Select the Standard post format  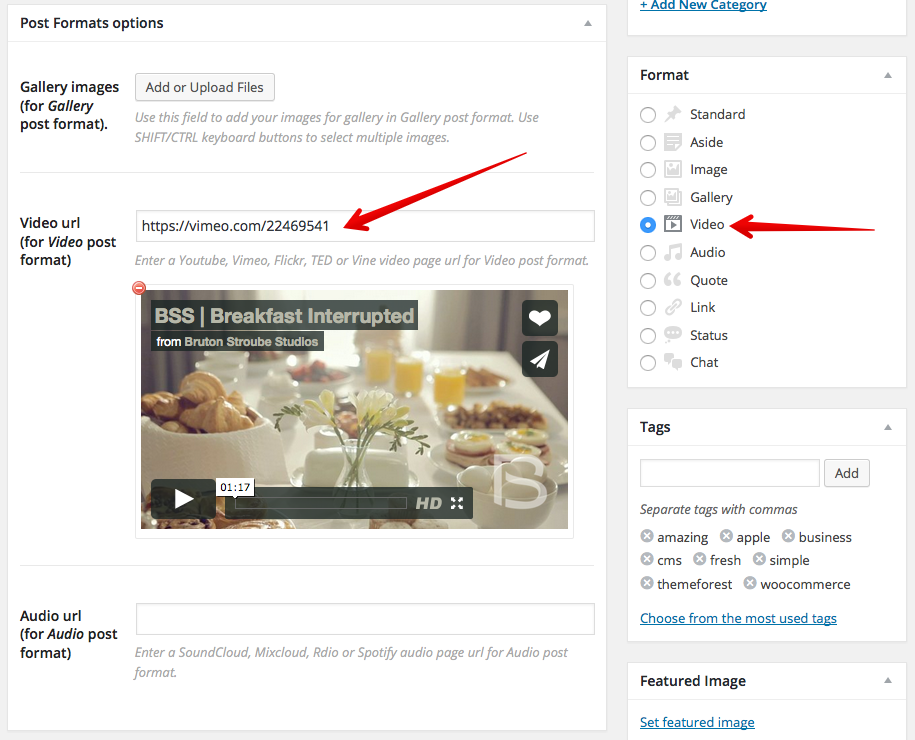[648, 115]
